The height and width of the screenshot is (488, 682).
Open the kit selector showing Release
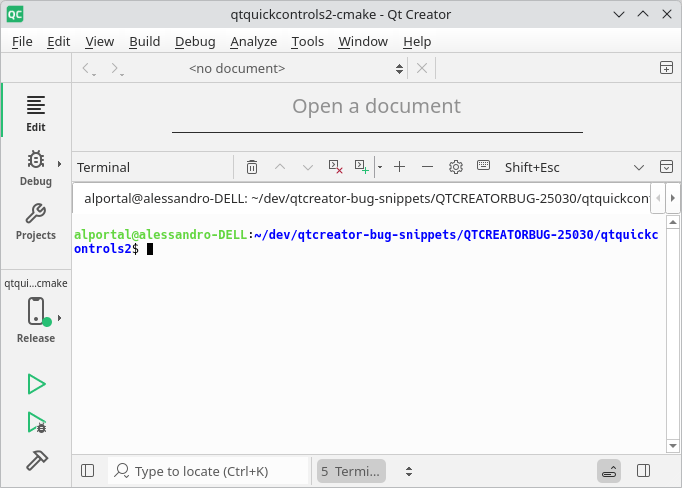click(x=36, y=320)
